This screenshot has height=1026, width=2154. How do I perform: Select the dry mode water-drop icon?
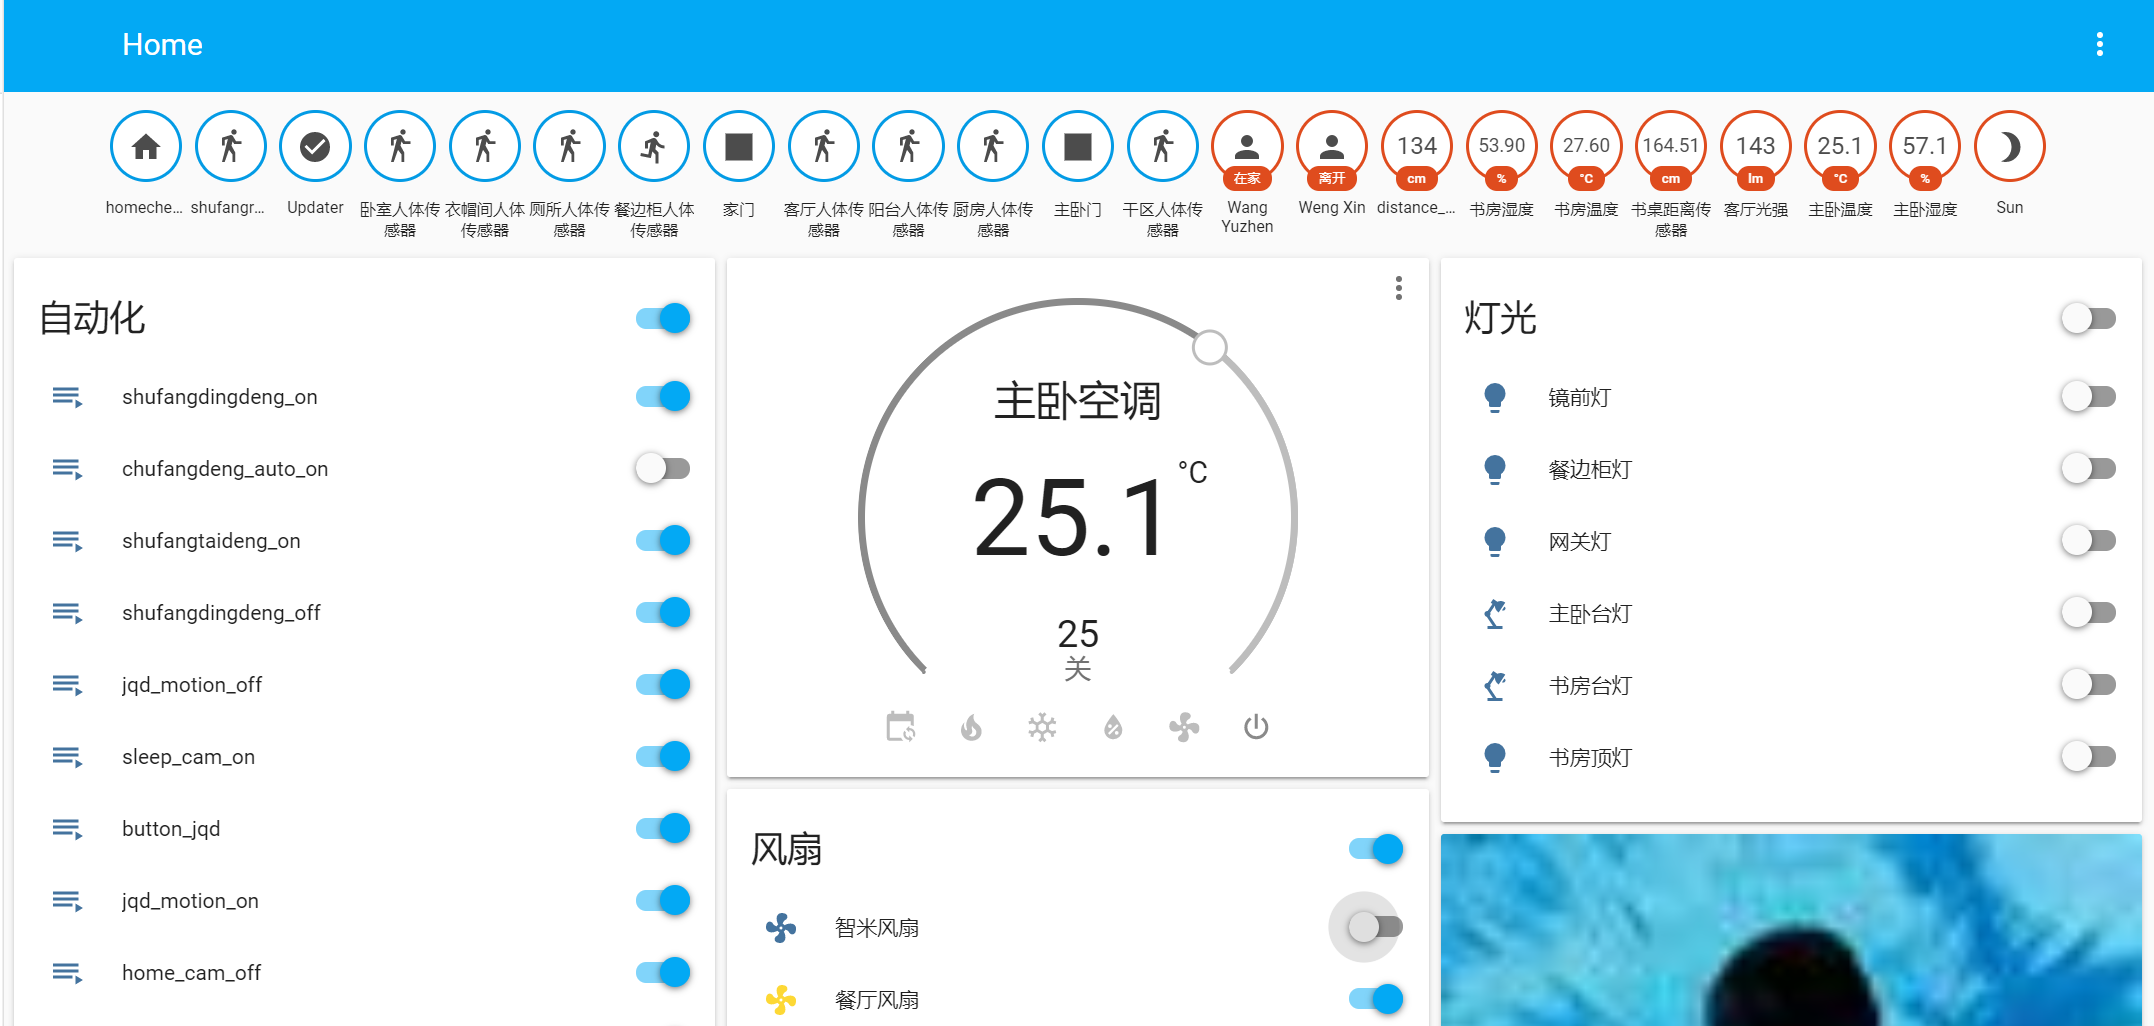point(1113,727)
